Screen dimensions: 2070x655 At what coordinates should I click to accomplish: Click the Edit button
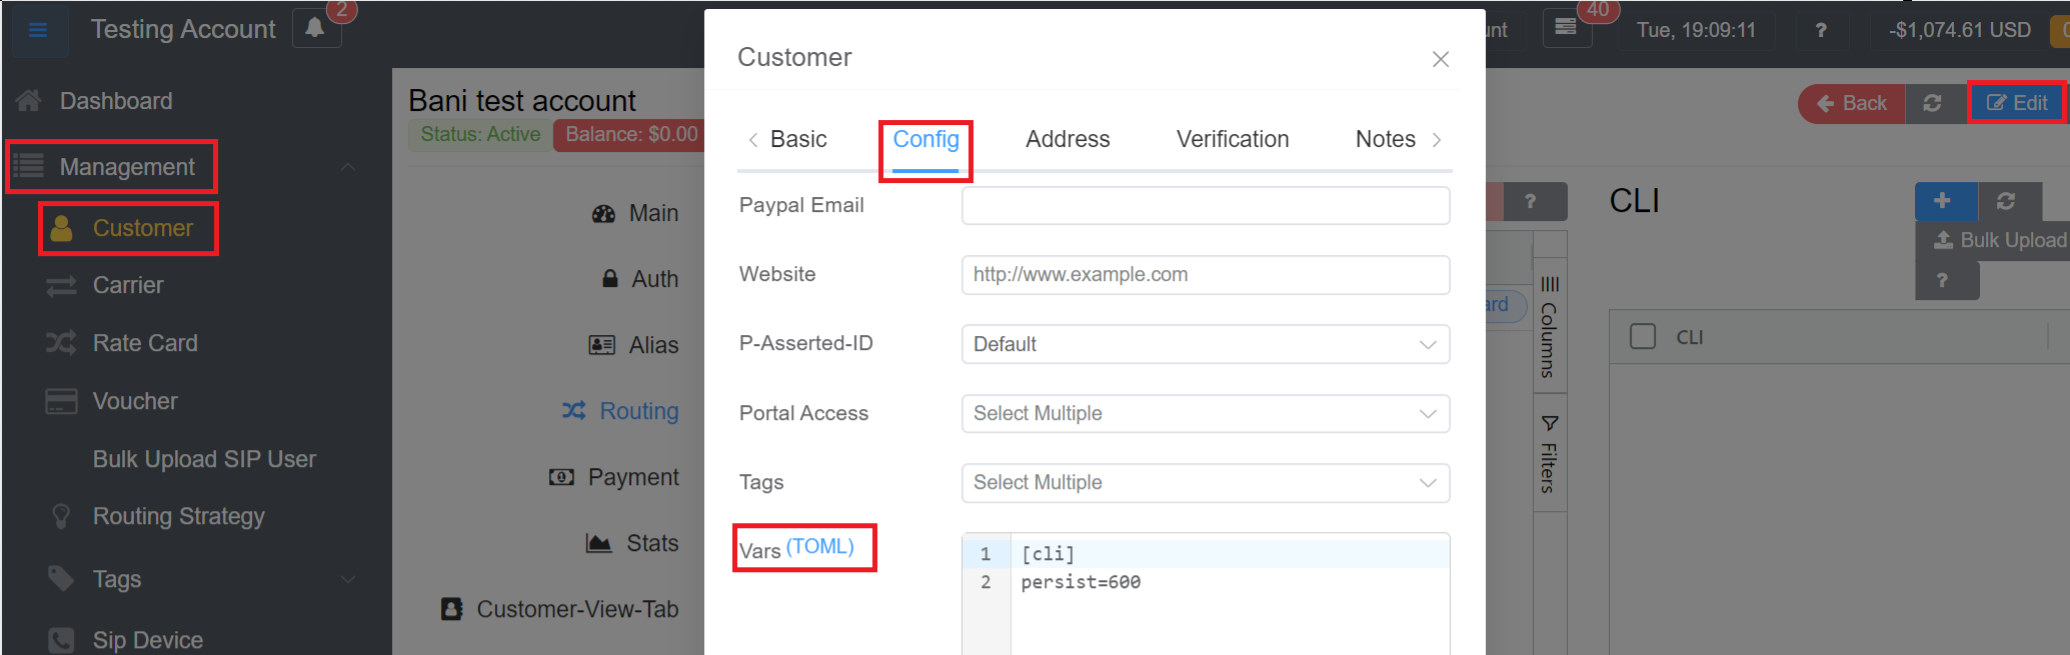click(x=2016, y=103)
